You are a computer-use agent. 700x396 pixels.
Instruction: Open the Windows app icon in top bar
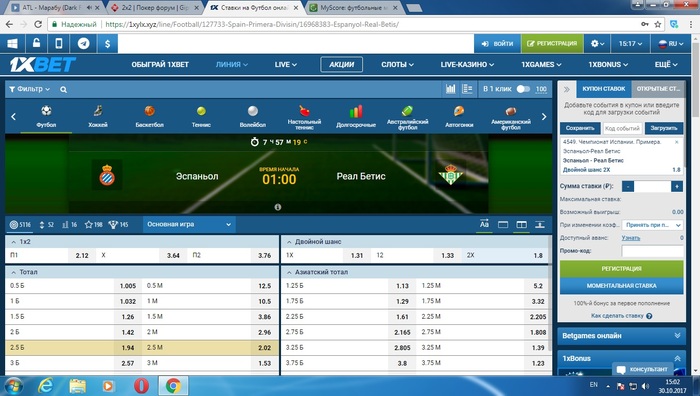[x=12, y=44]
